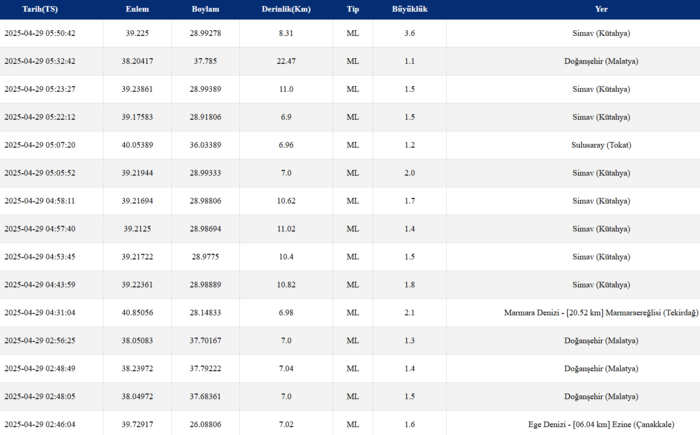
Task: Select depth value 10.62
Action: (286, 201)
